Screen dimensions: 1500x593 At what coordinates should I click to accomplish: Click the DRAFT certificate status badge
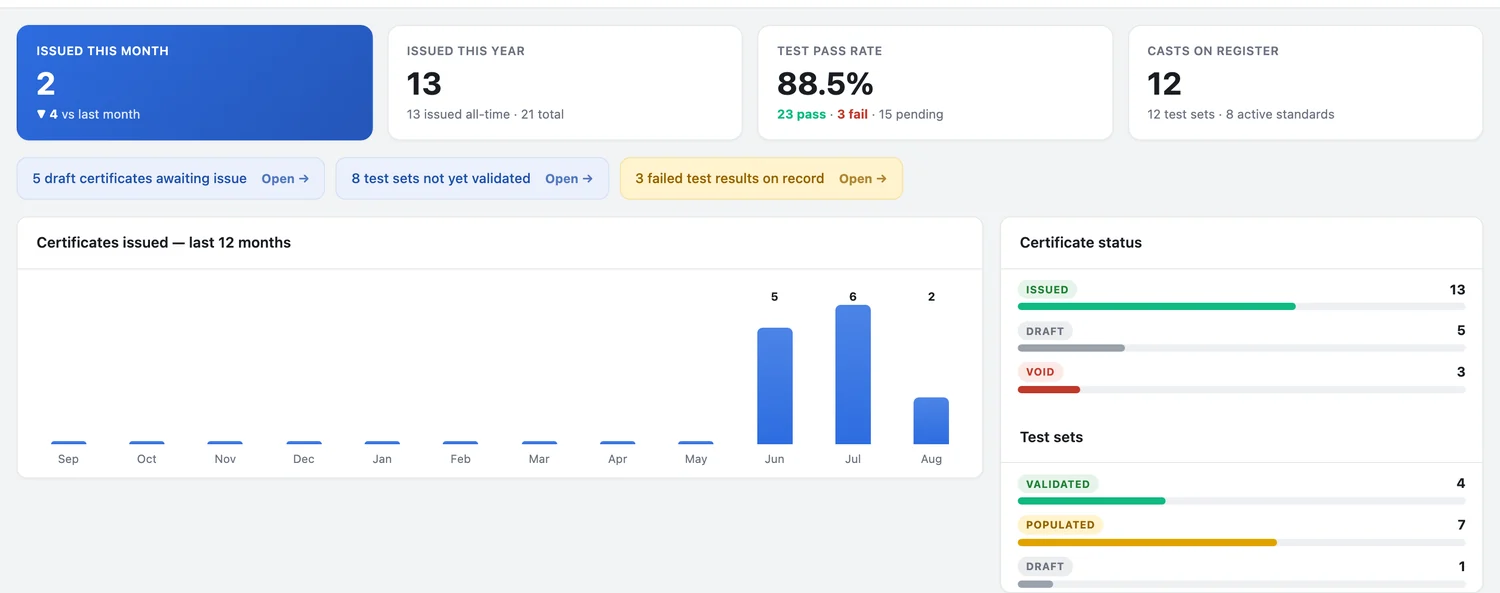point(1045,331)
